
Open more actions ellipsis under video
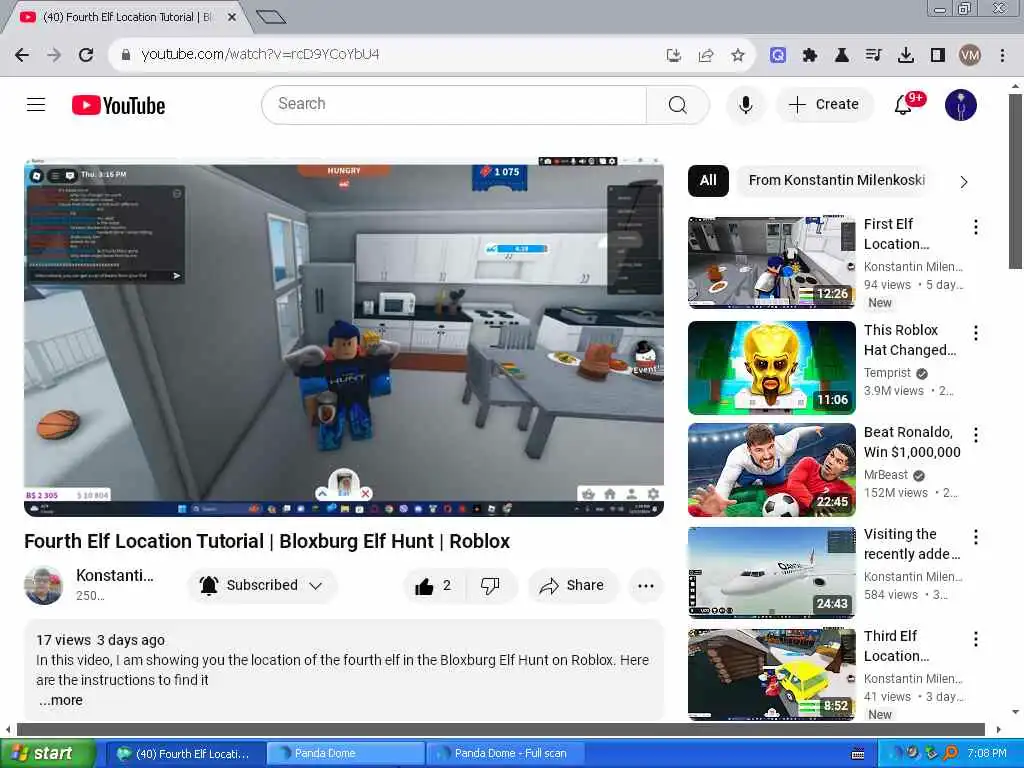[x=645, y=586]
